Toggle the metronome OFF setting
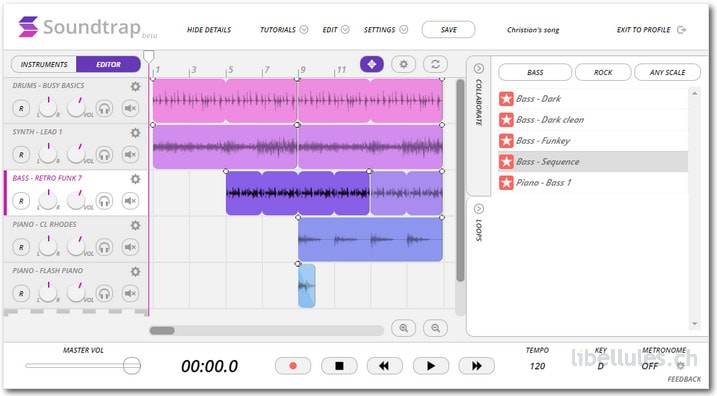 click(650, 366)
